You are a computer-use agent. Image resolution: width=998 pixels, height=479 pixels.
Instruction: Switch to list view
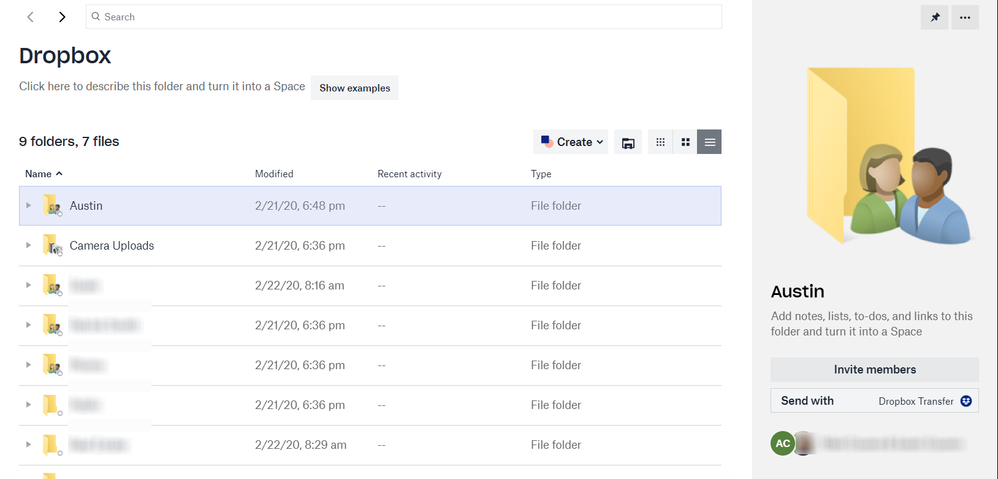(709, 142)
